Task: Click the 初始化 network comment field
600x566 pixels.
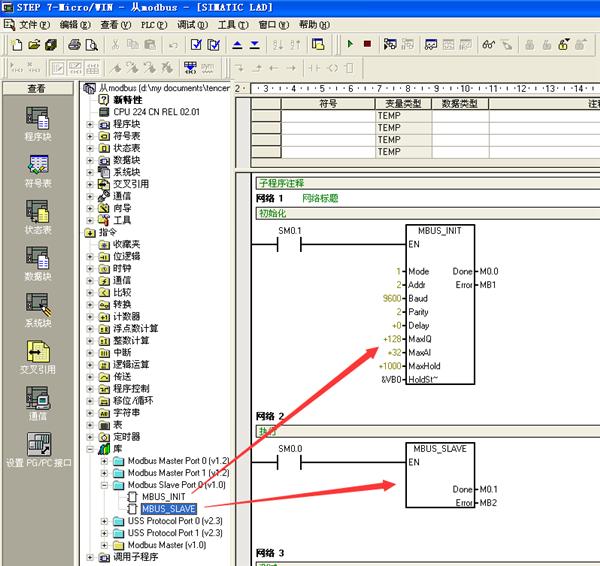Action: 427,213
